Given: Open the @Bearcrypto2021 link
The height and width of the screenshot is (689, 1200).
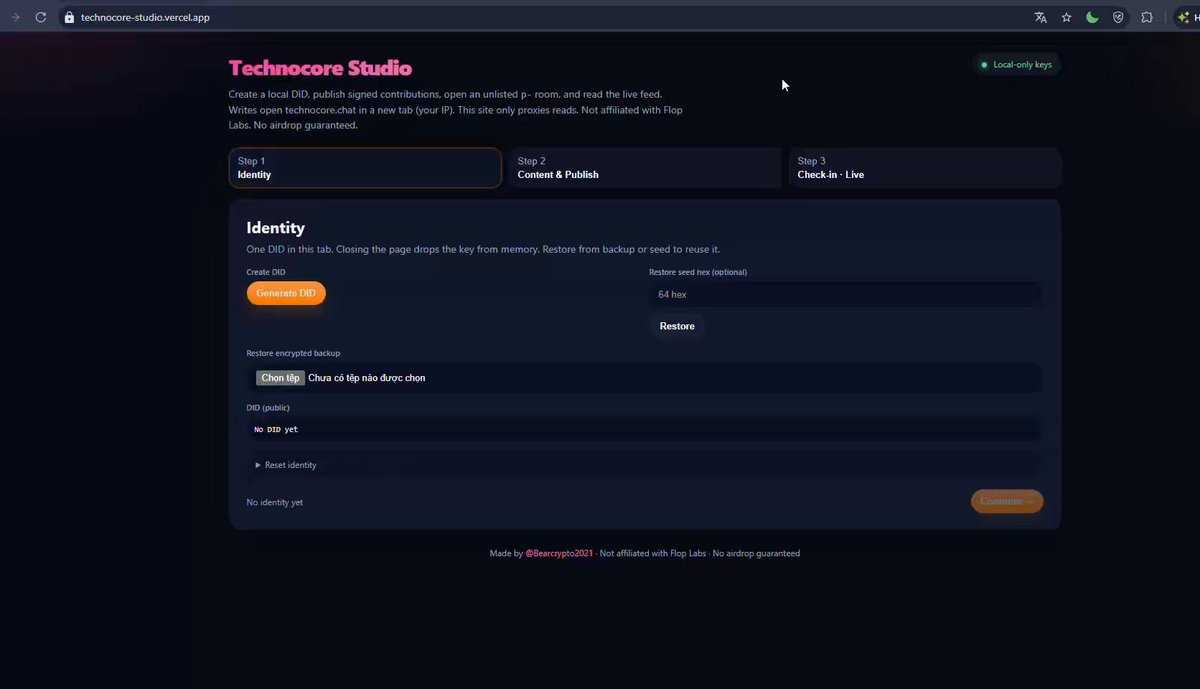Looking at the screenshot, I should click(559, 553).
